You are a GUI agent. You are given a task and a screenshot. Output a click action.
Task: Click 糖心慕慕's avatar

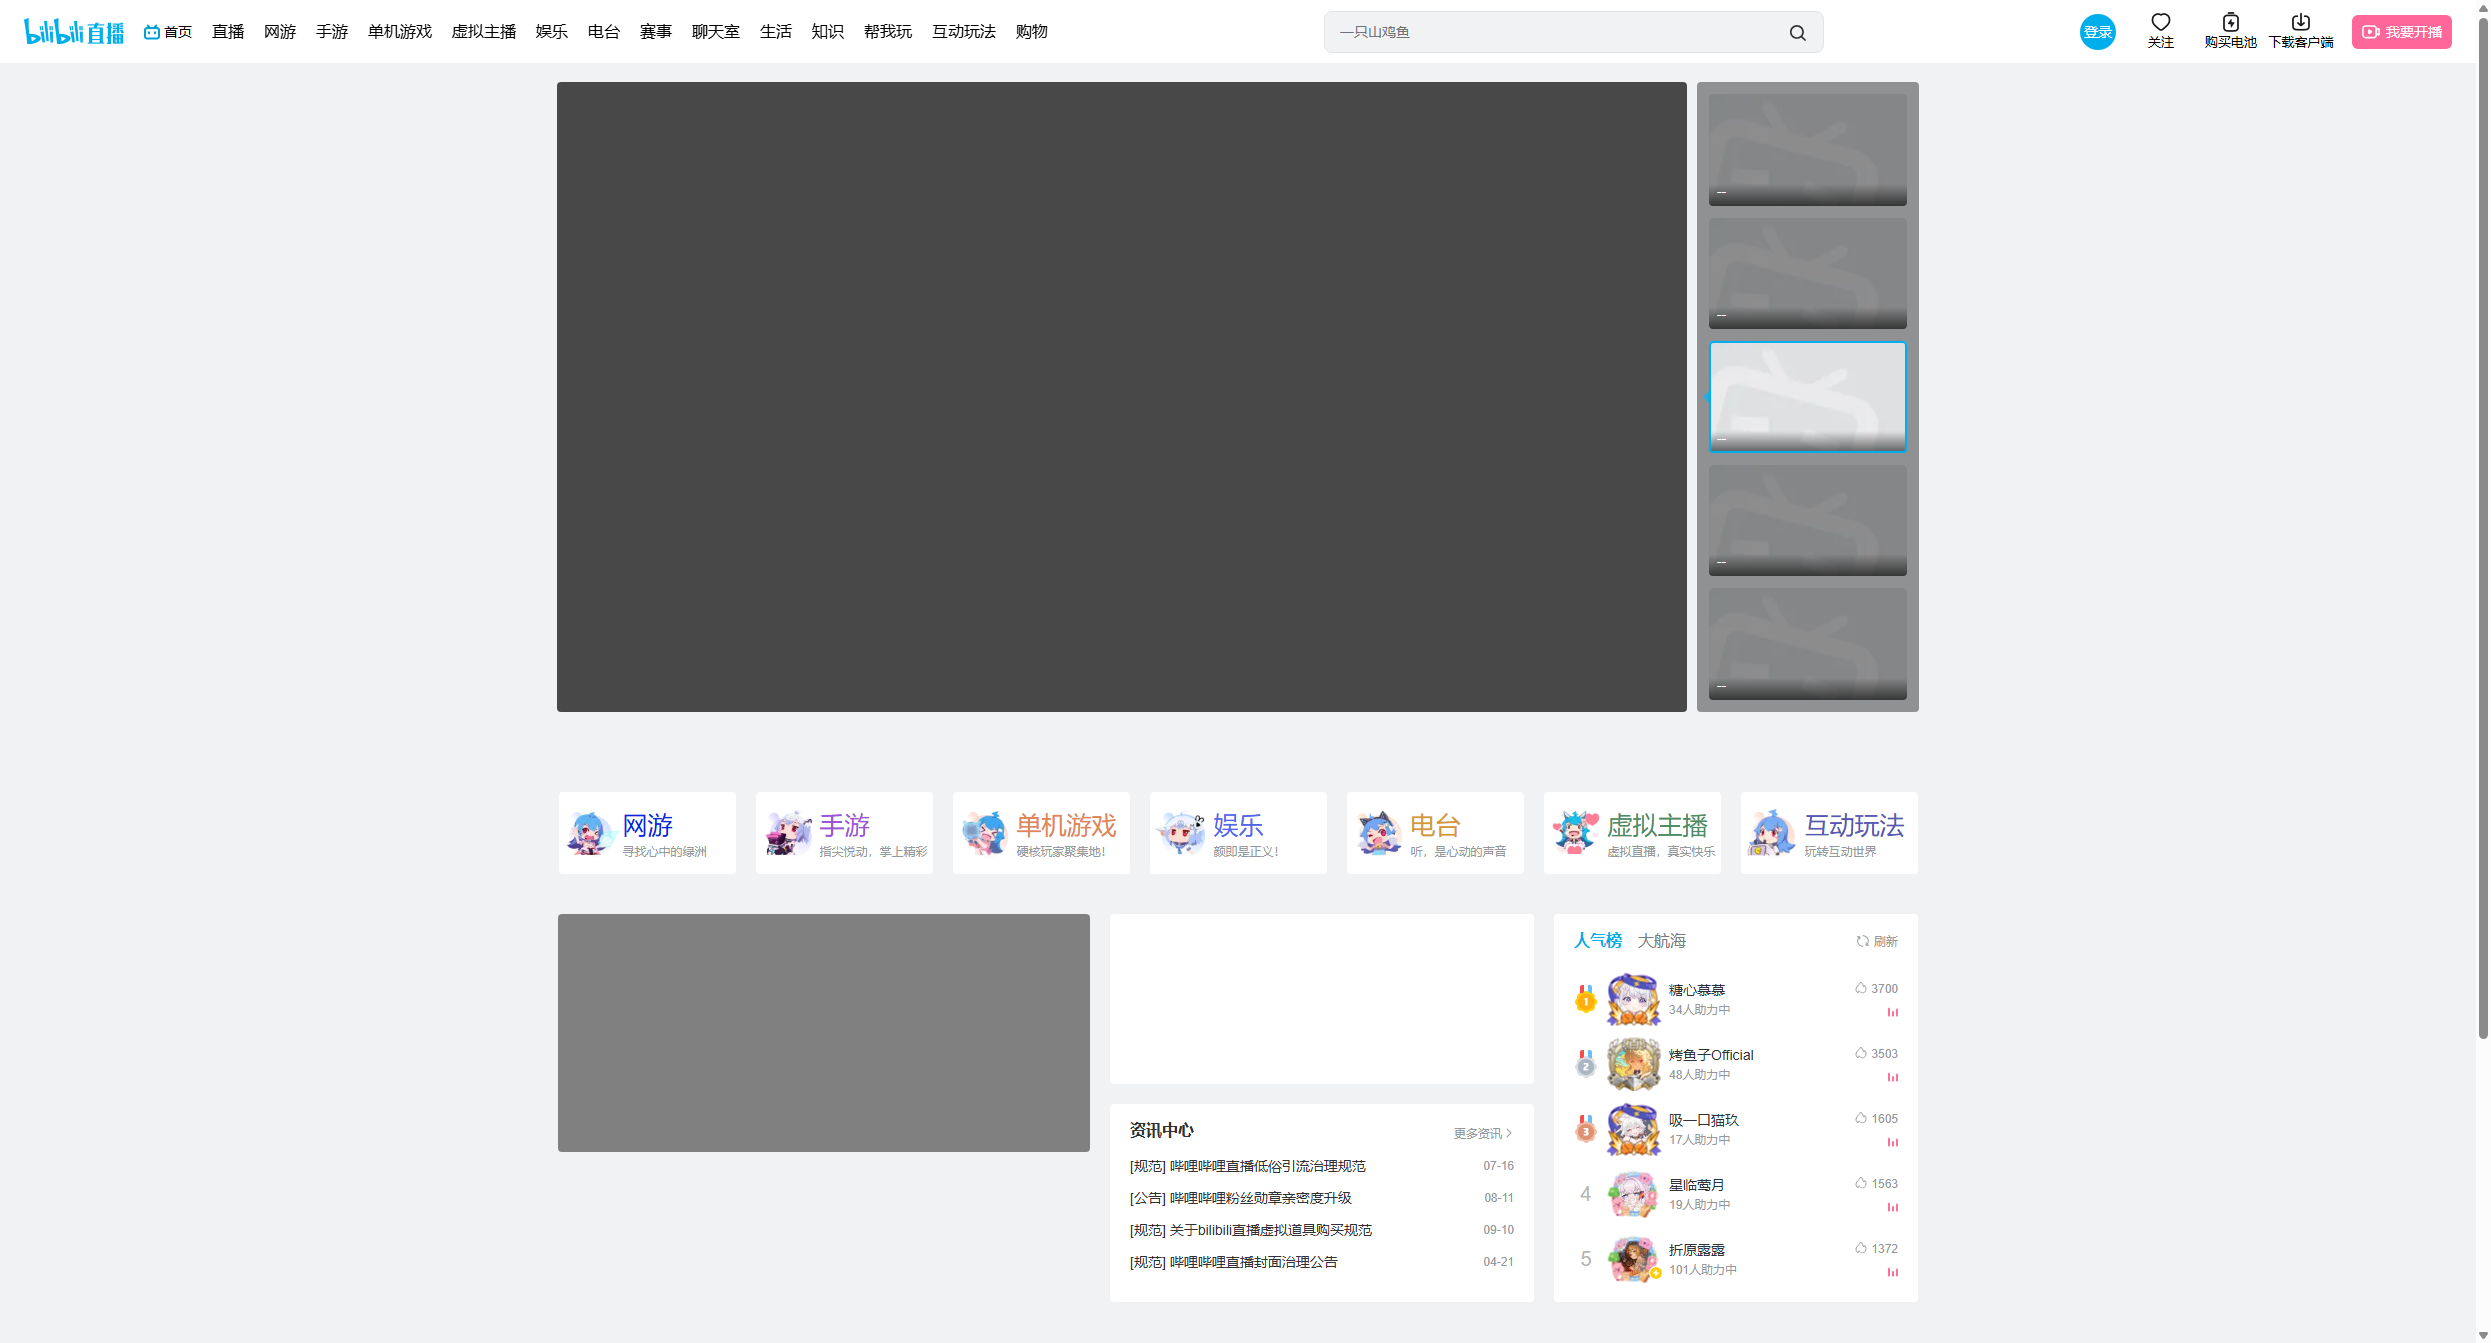(x=1633, y=999)
